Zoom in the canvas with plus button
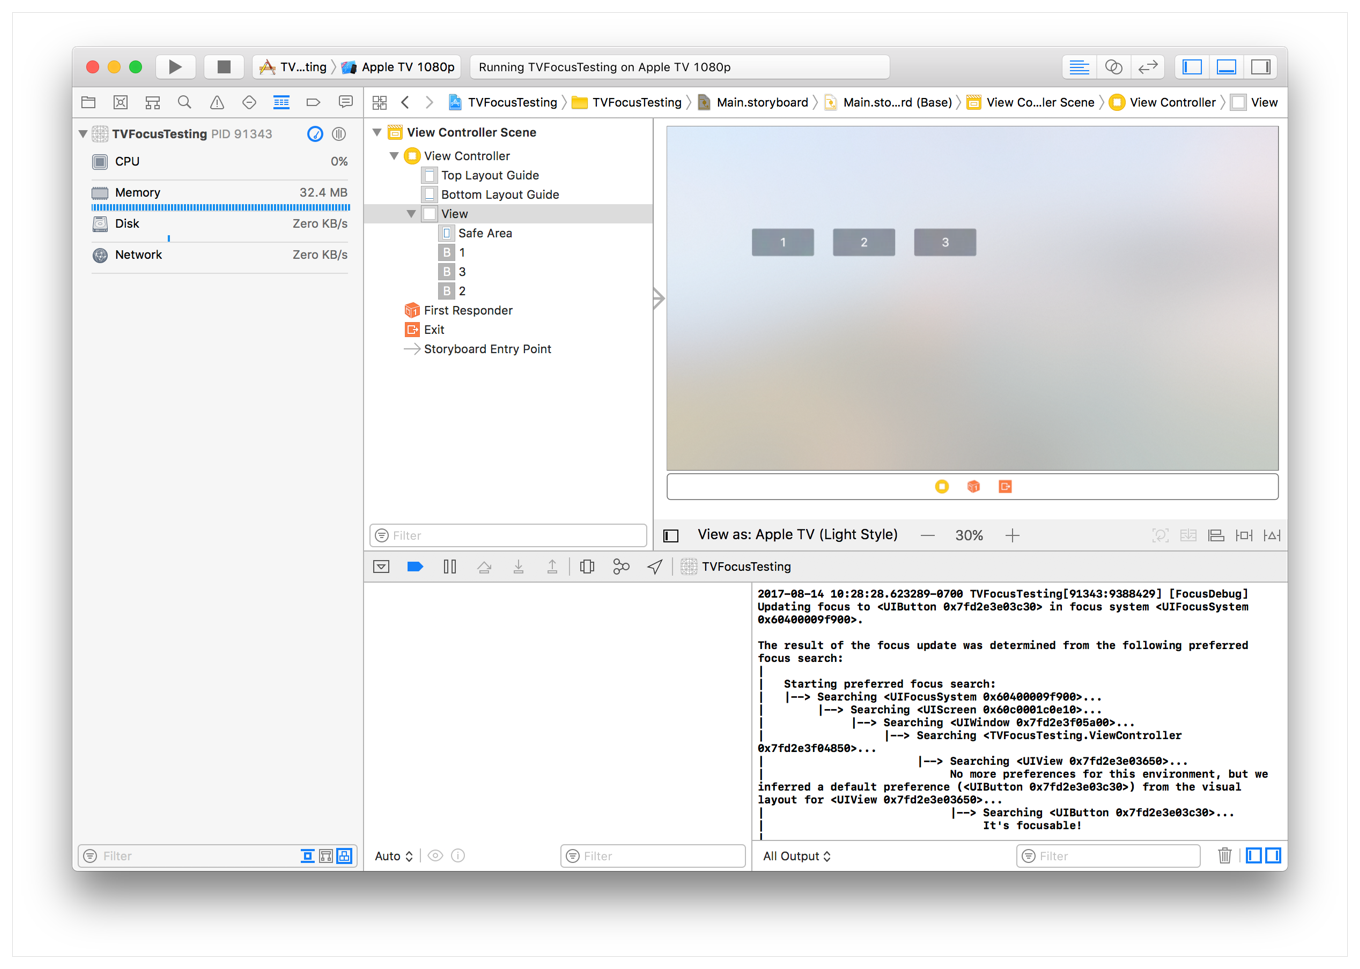Viewport: 1360px width, 969px height. (x=1012, y=536)
